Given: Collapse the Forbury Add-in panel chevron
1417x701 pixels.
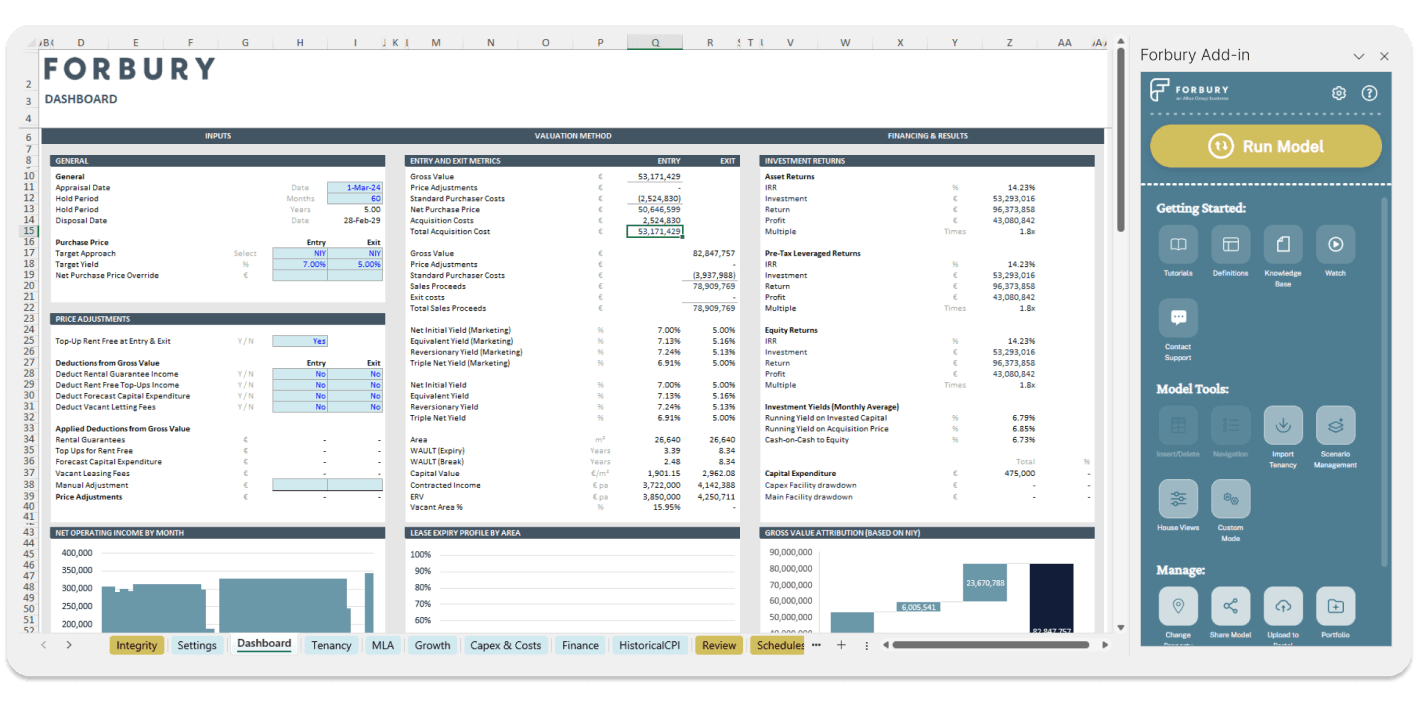Looking at the screenshot, I should click(x=1359, y=56).
